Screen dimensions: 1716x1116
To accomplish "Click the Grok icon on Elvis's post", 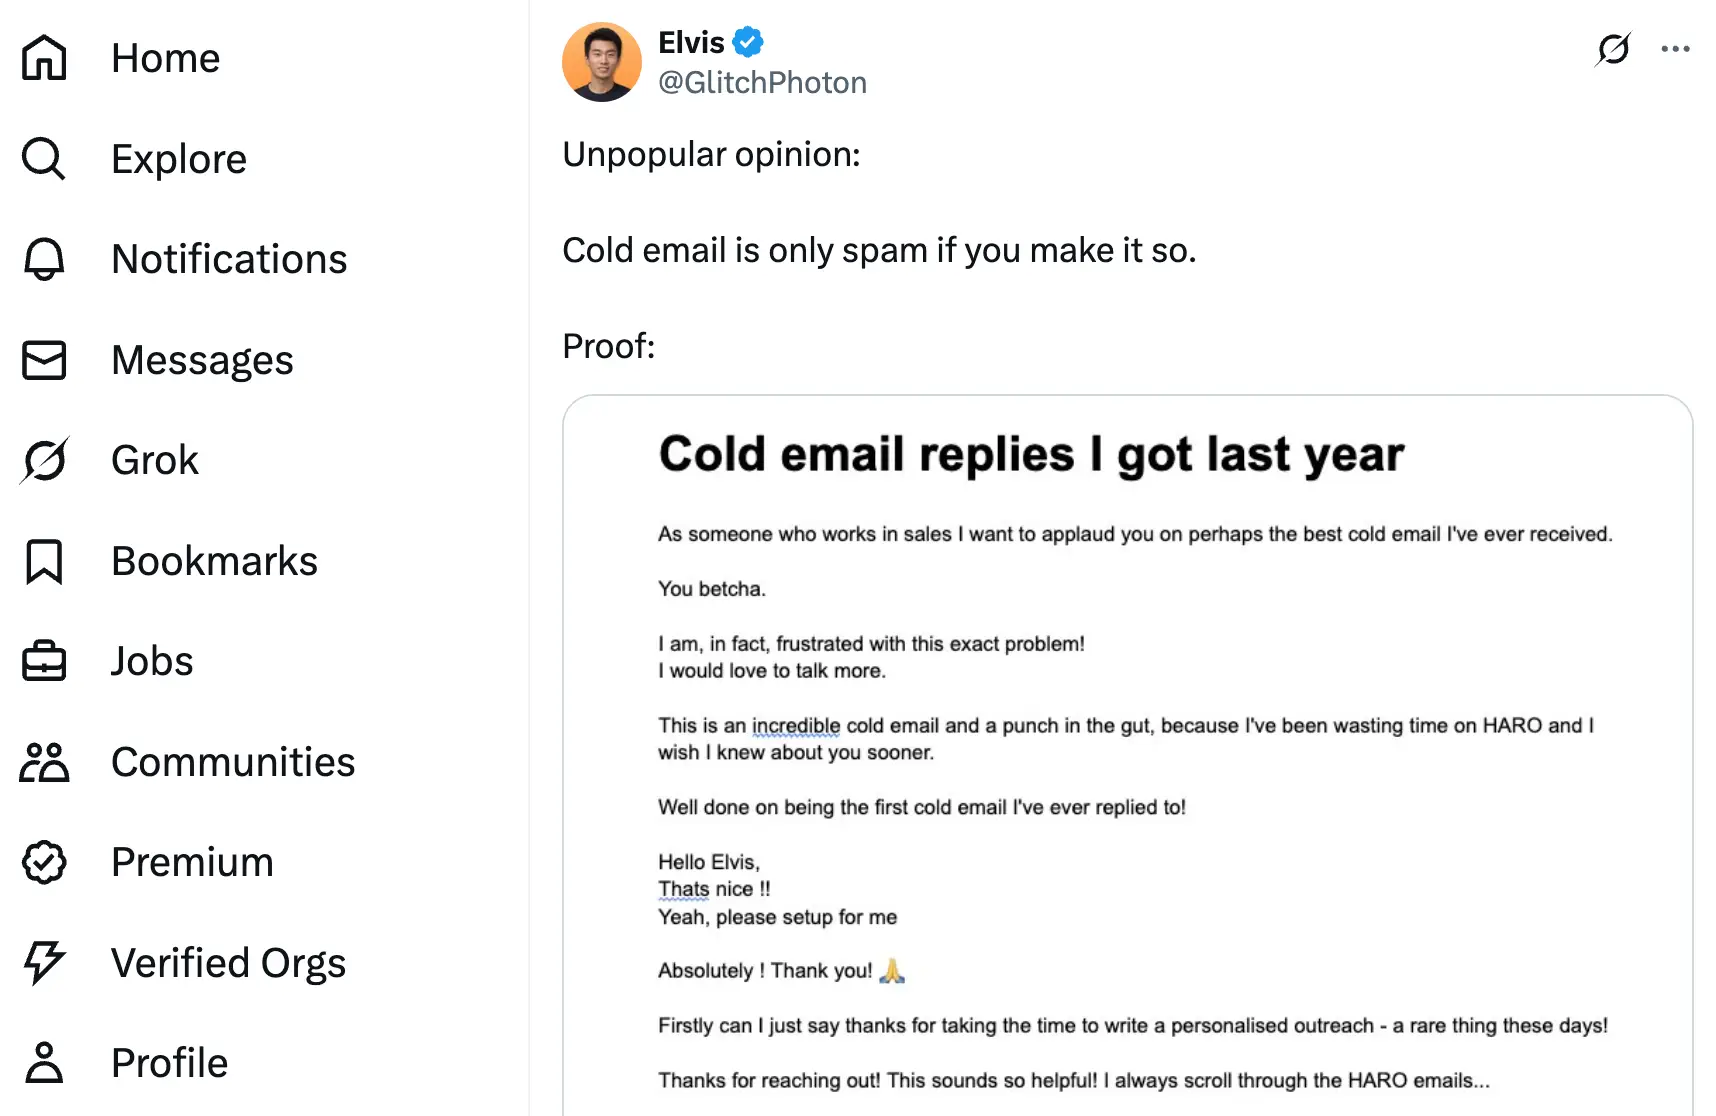I will point(1613,48).
